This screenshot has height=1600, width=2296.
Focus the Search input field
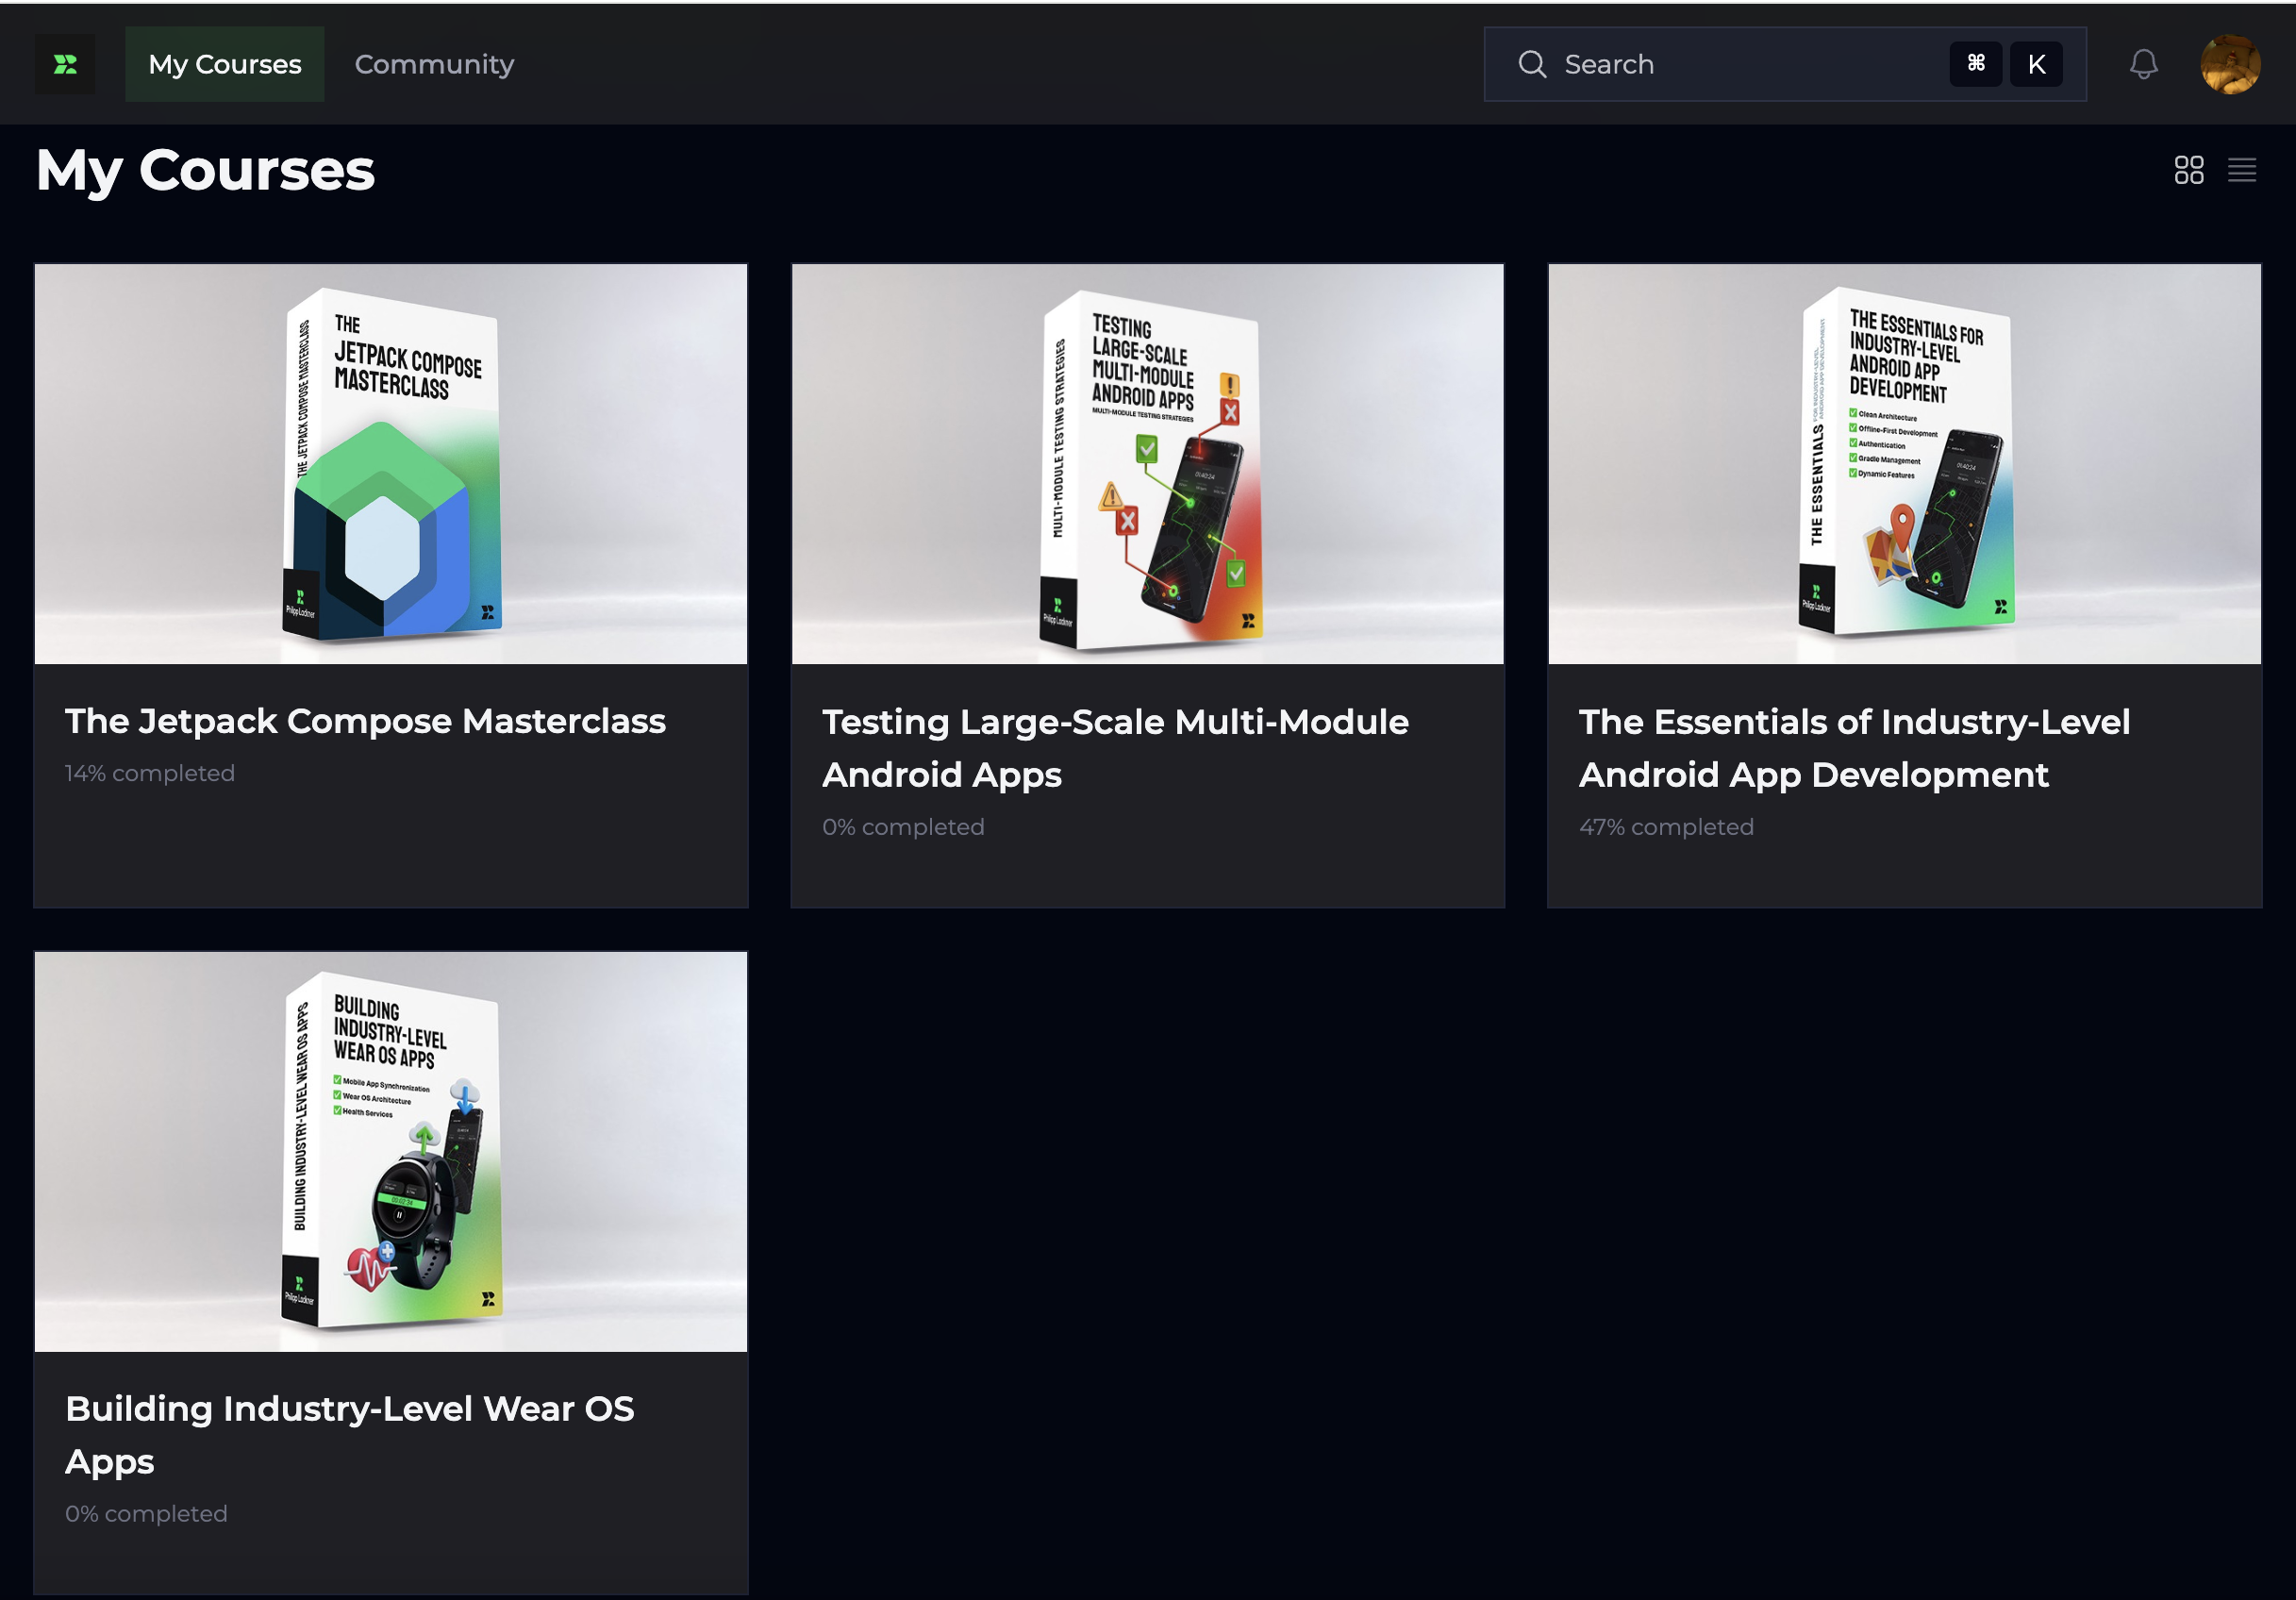[x=1740, y=64]
